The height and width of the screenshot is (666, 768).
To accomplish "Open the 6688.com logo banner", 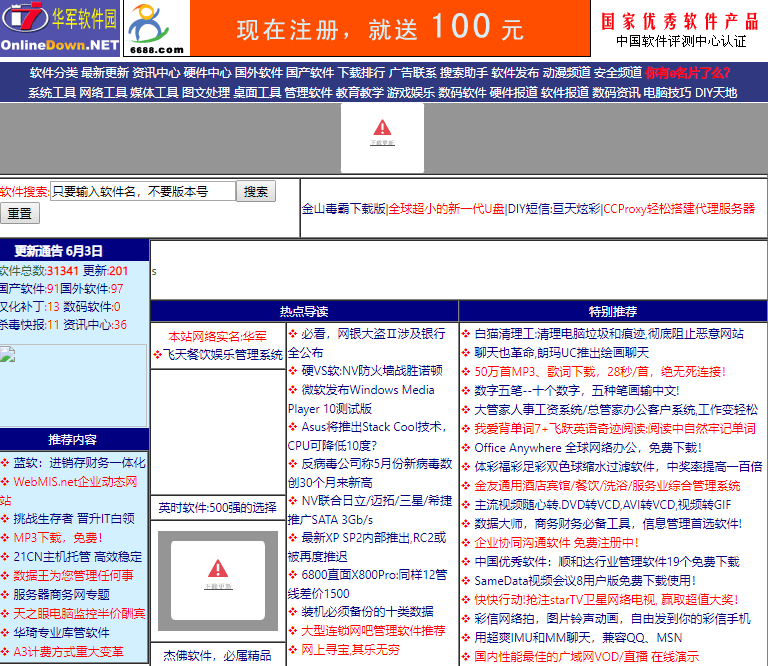I will pos(156,28).
